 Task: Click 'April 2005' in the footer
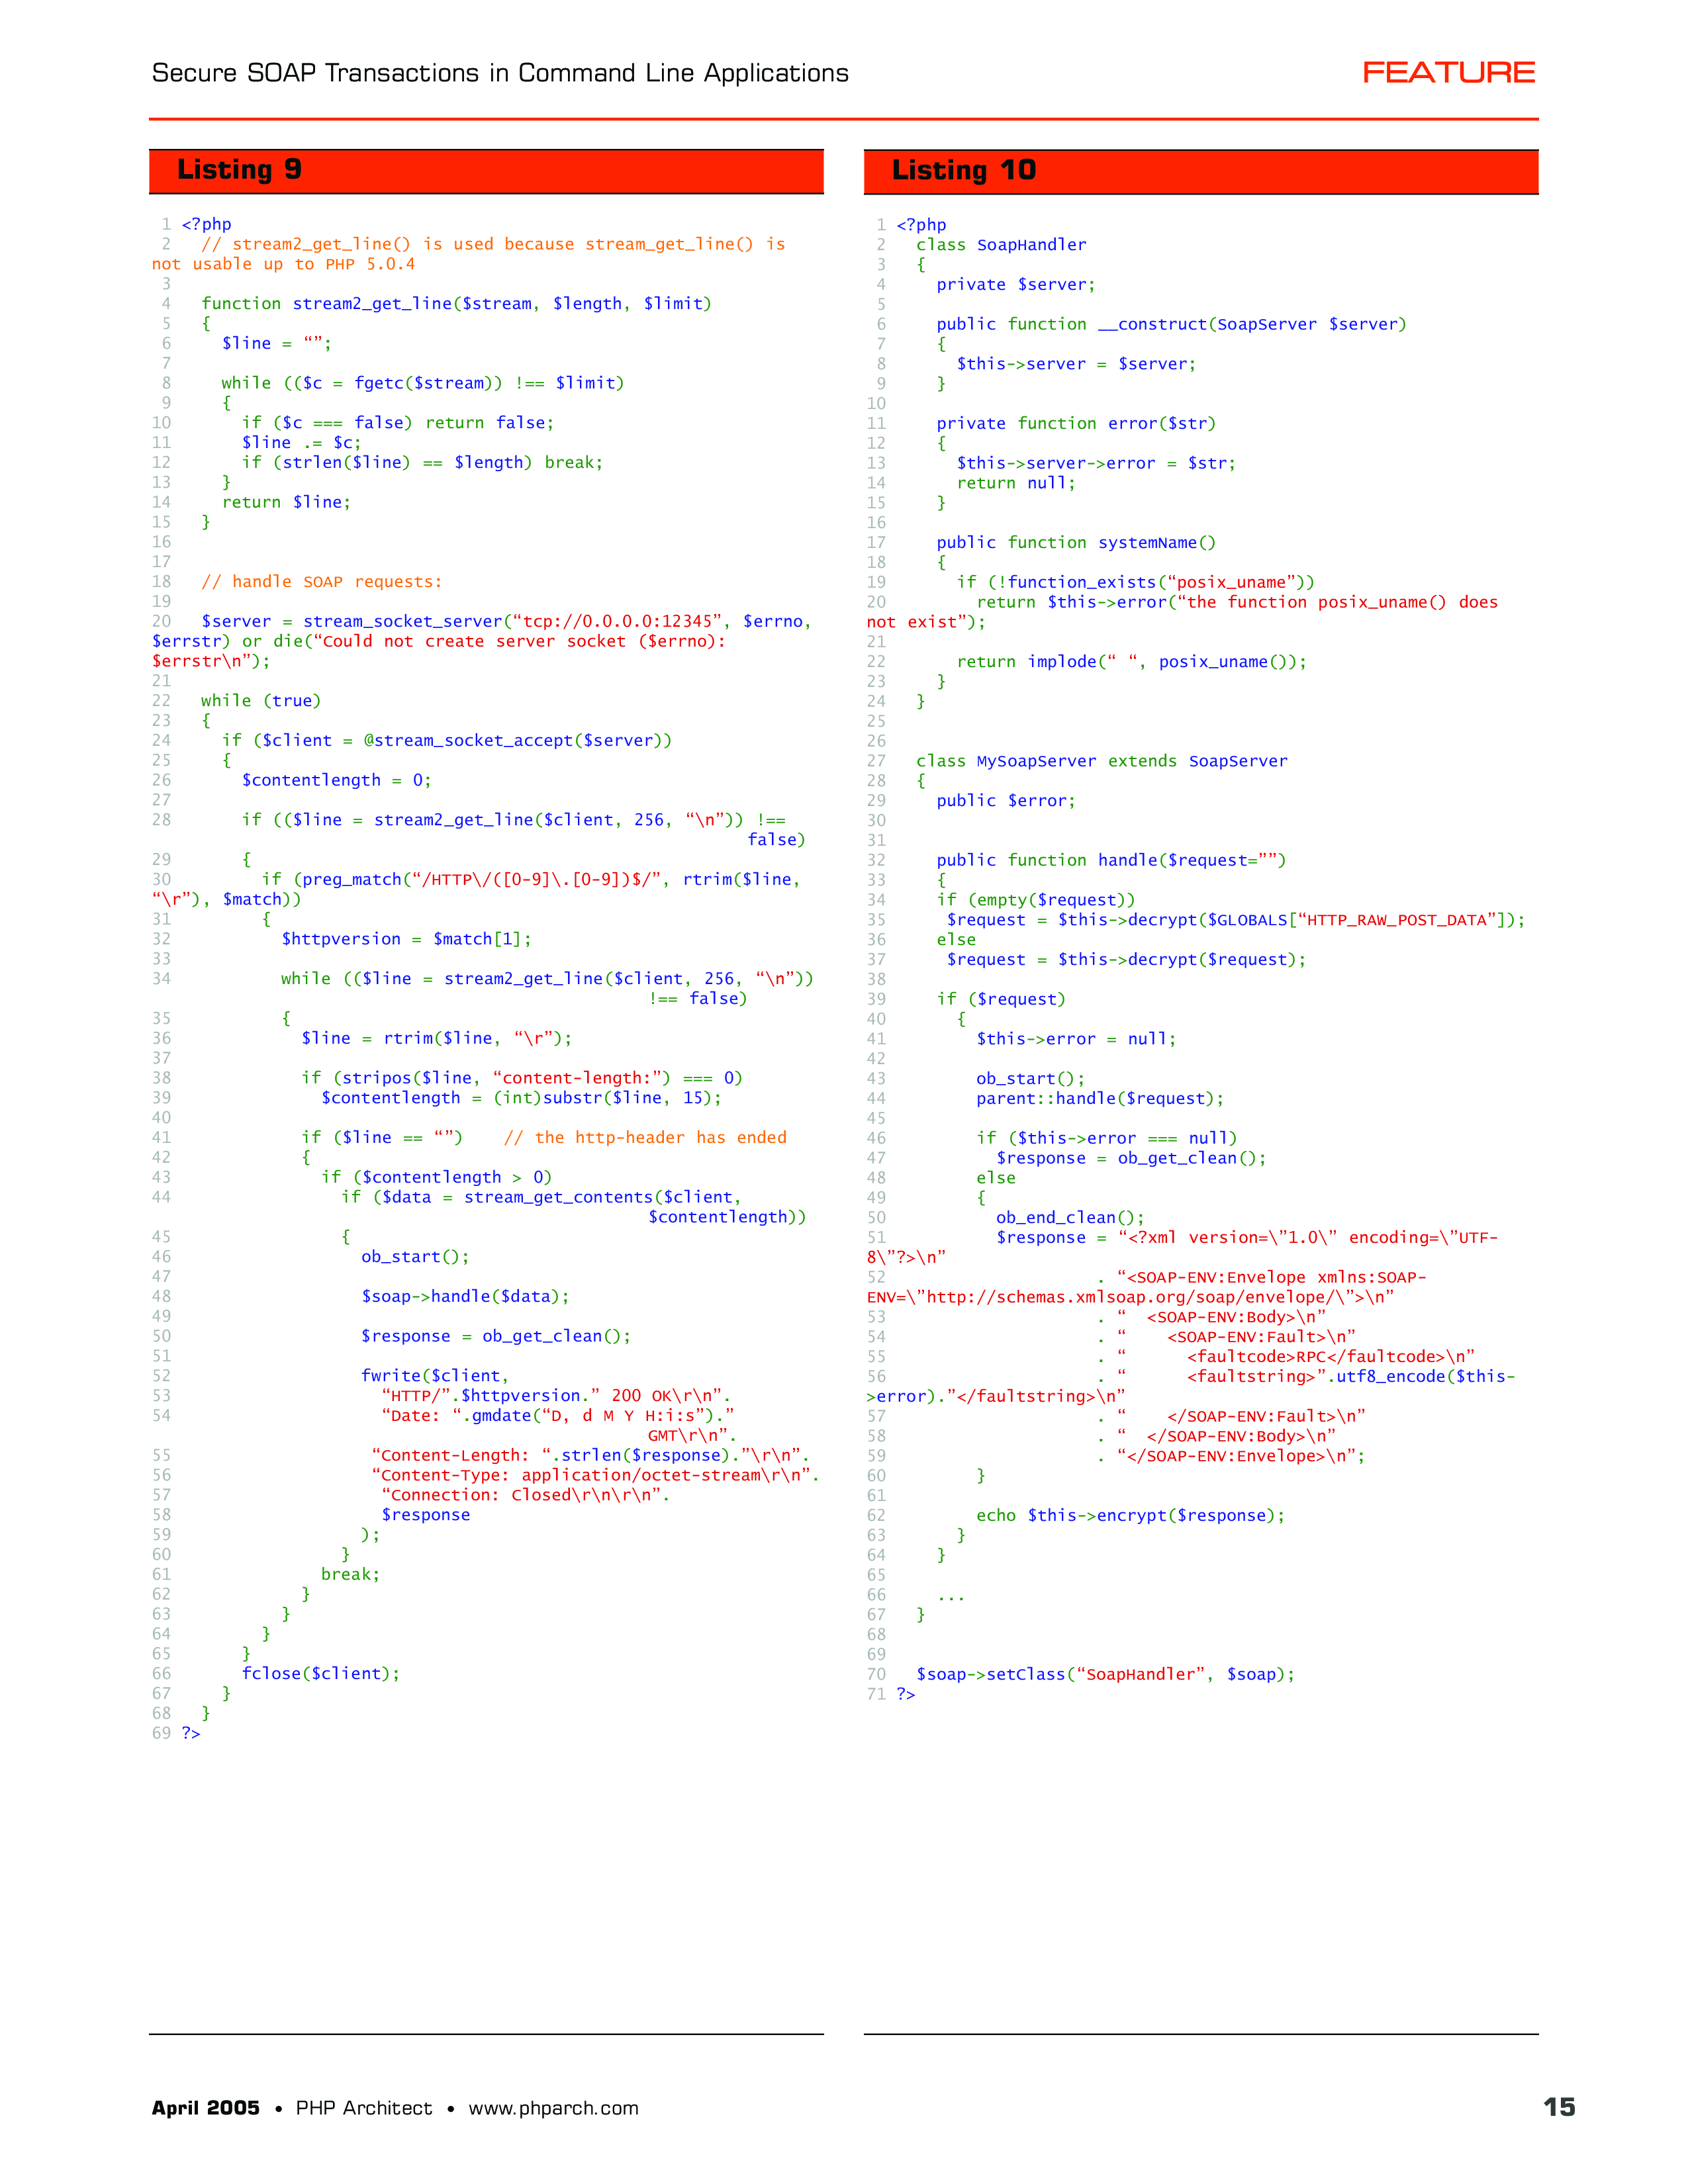[x=205, y=2108]
